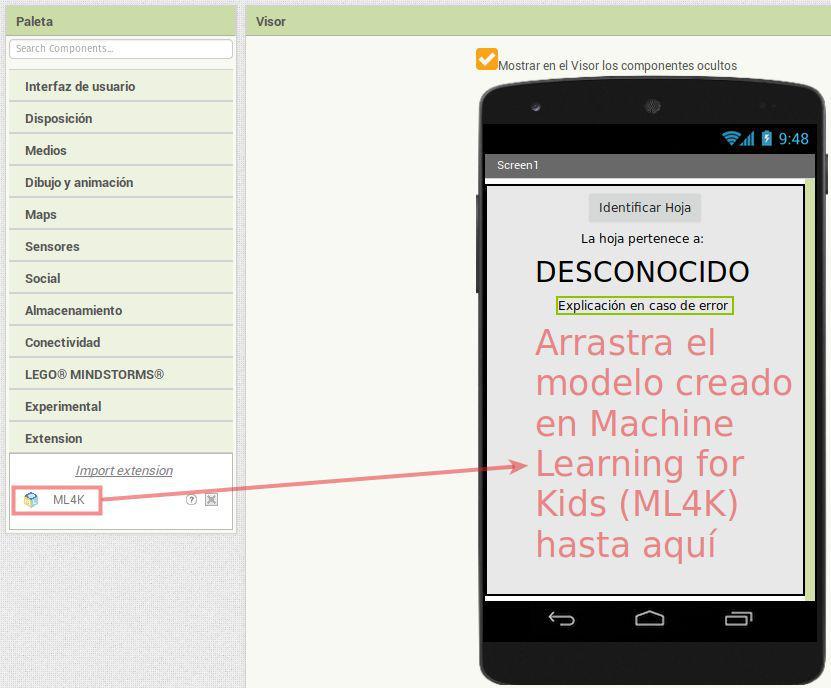Click the signal strength bars icon on phone

point(747,139)
